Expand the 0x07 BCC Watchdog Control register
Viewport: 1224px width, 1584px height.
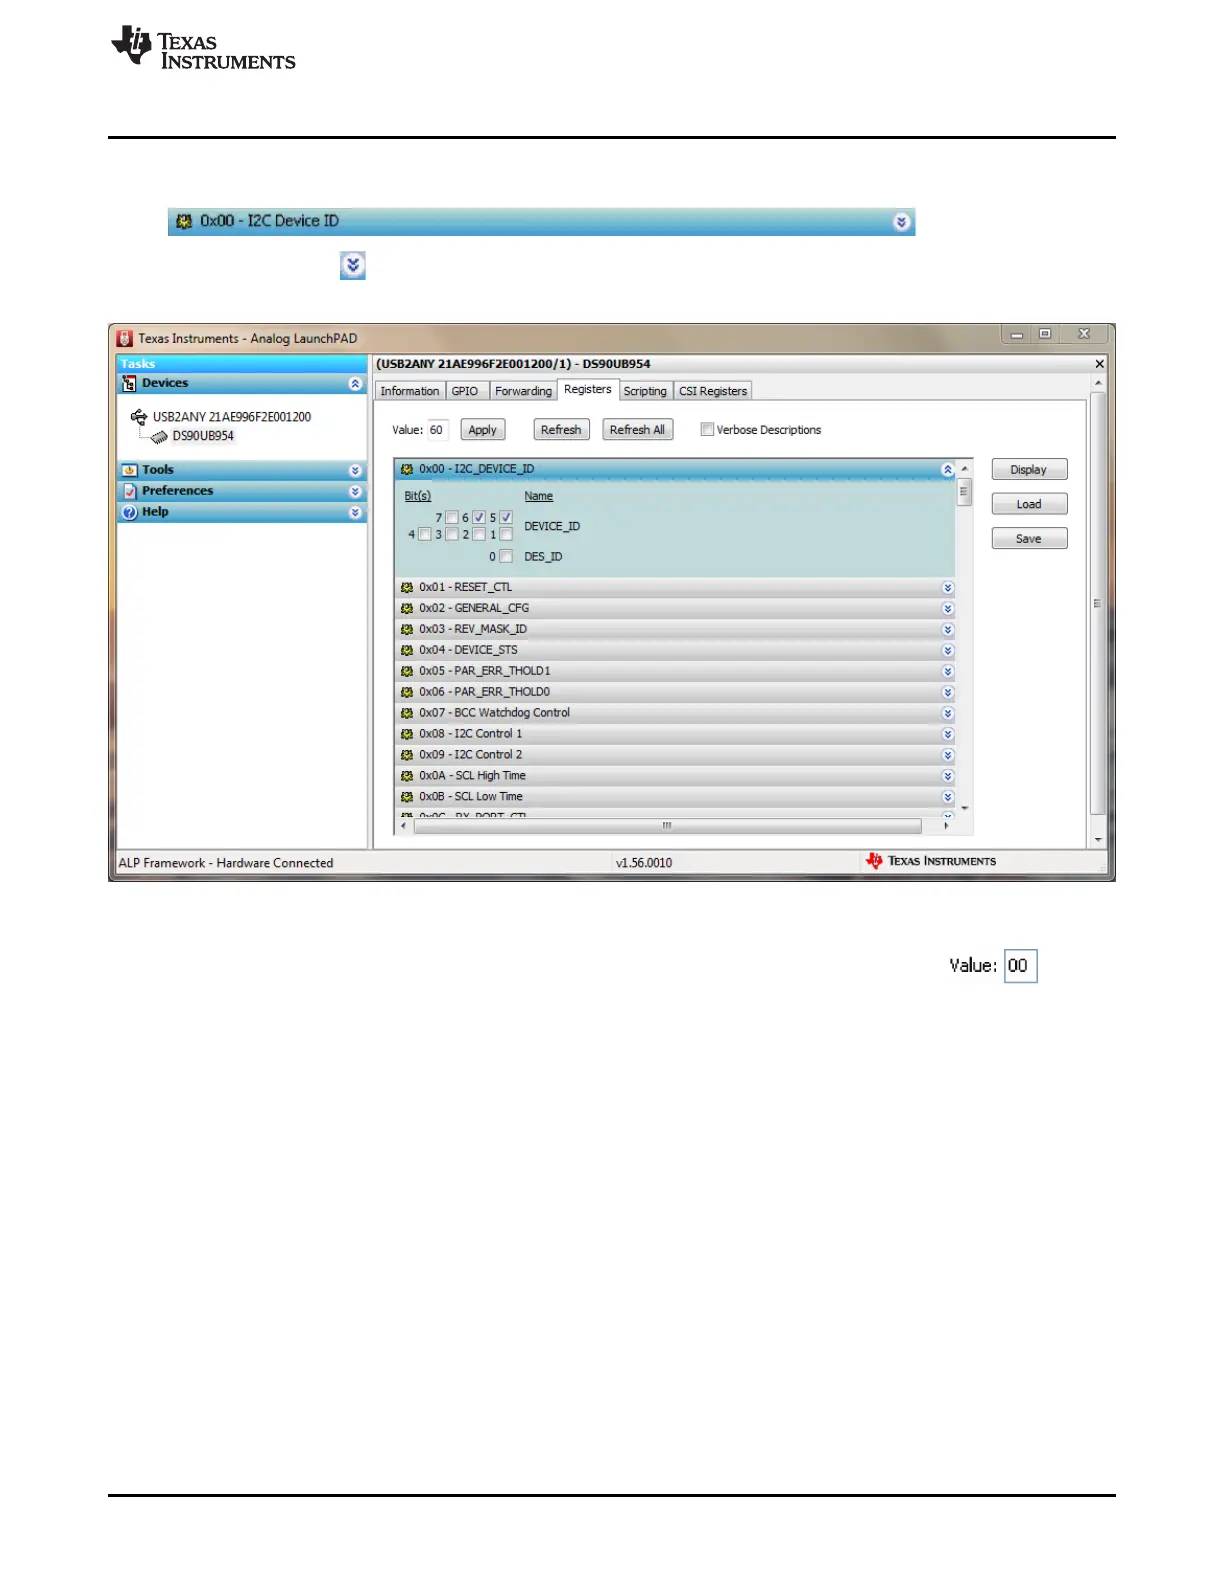point(947,714)
